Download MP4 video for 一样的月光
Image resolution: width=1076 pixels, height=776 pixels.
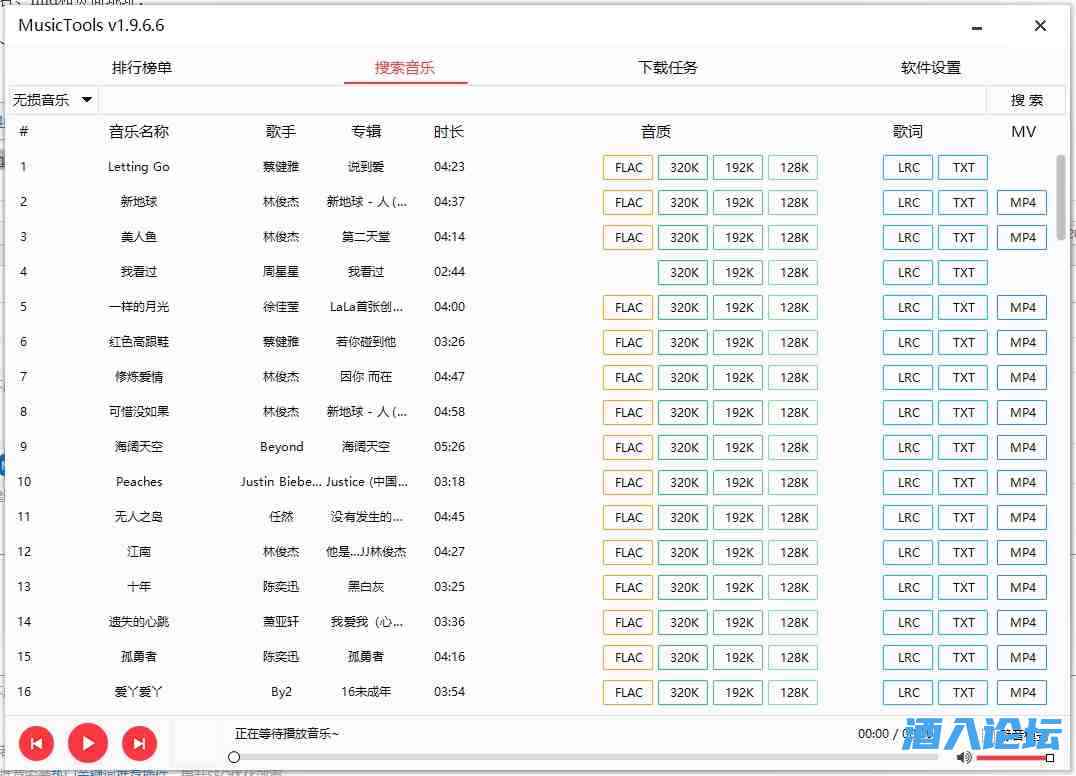pos(1022,308)
